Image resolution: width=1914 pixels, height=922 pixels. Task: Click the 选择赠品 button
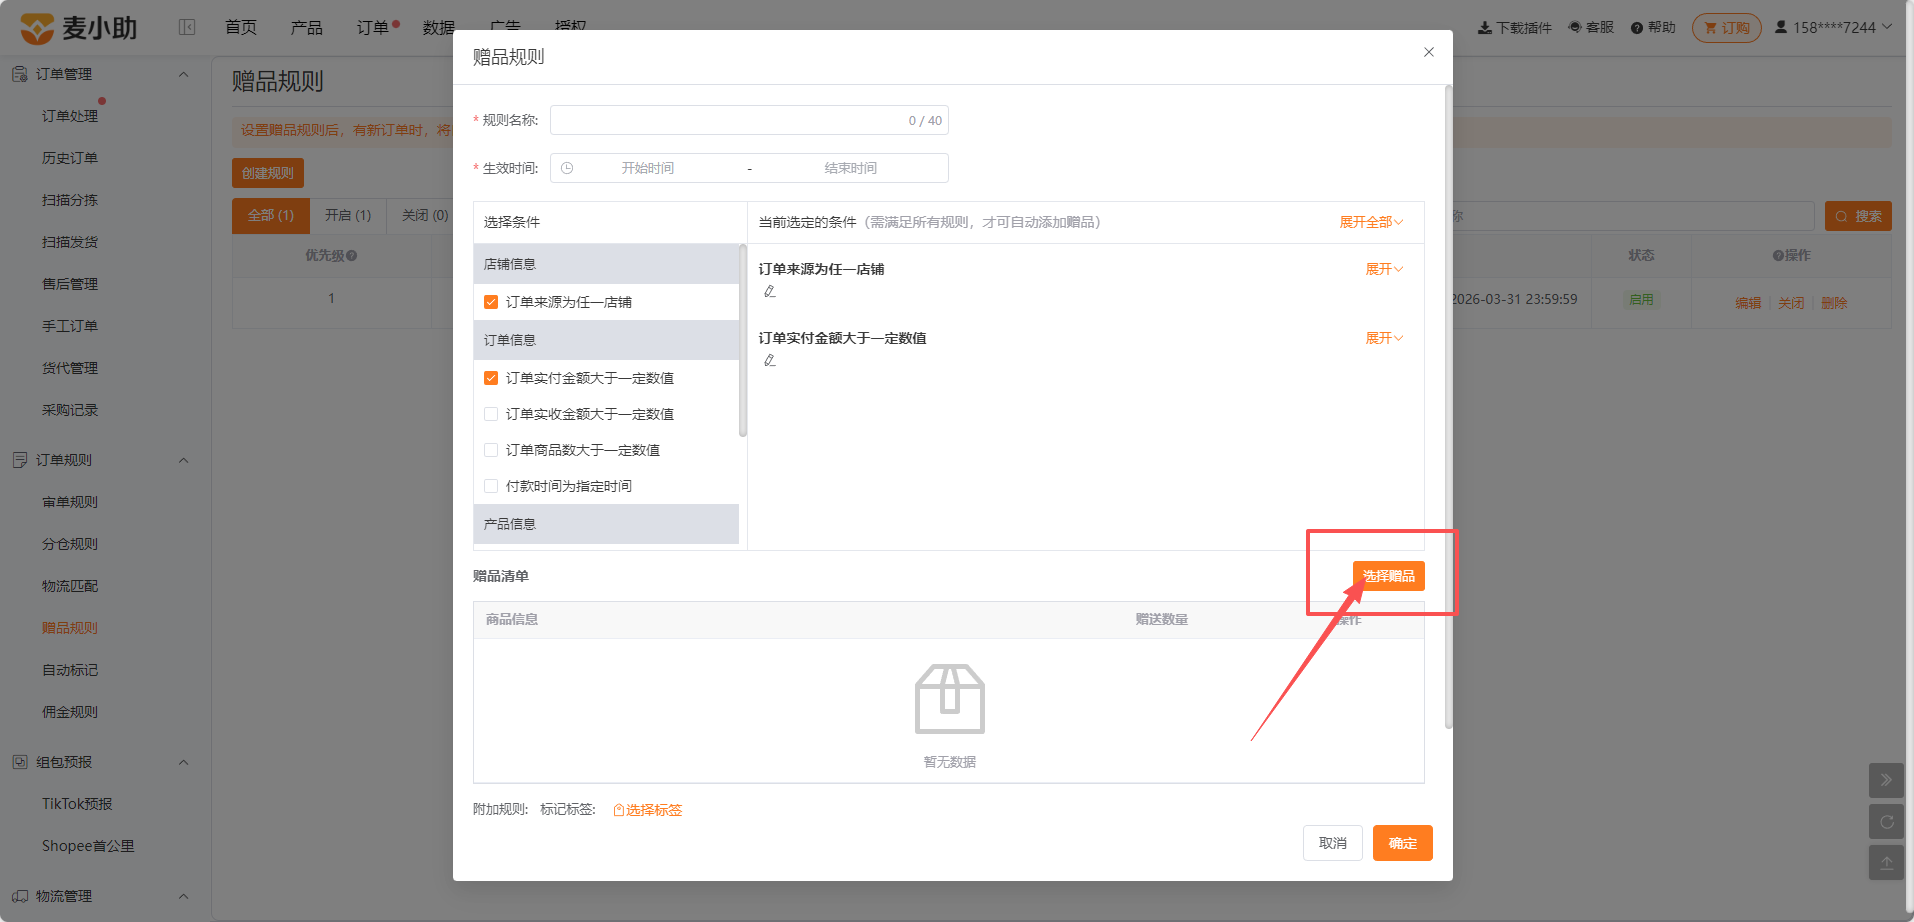[x=1389, y=576]
